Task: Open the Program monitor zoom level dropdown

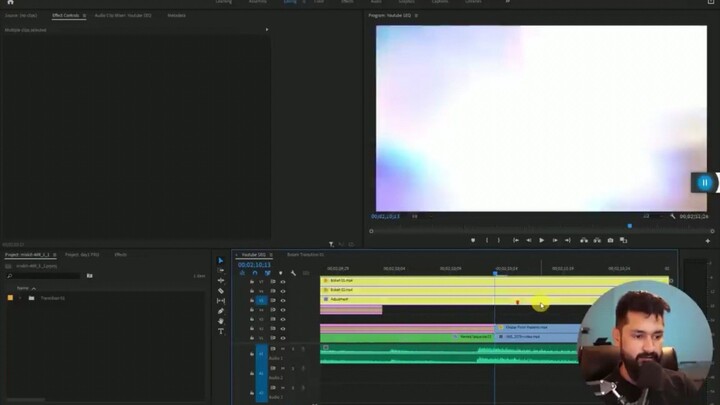Action: 420,216
